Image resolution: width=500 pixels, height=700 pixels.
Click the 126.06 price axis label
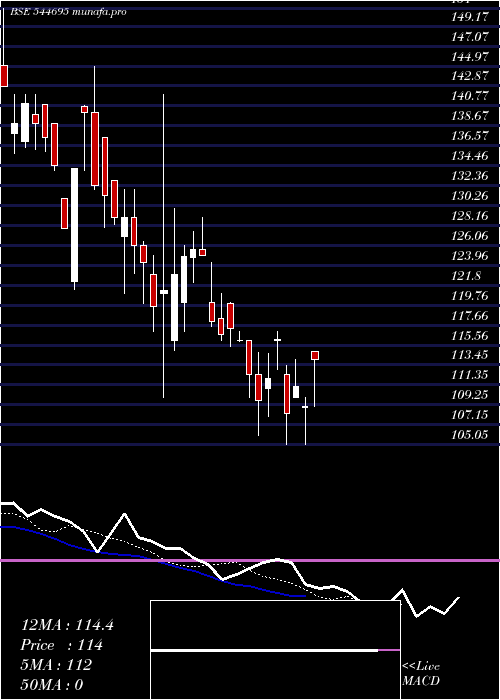[470, 235]
